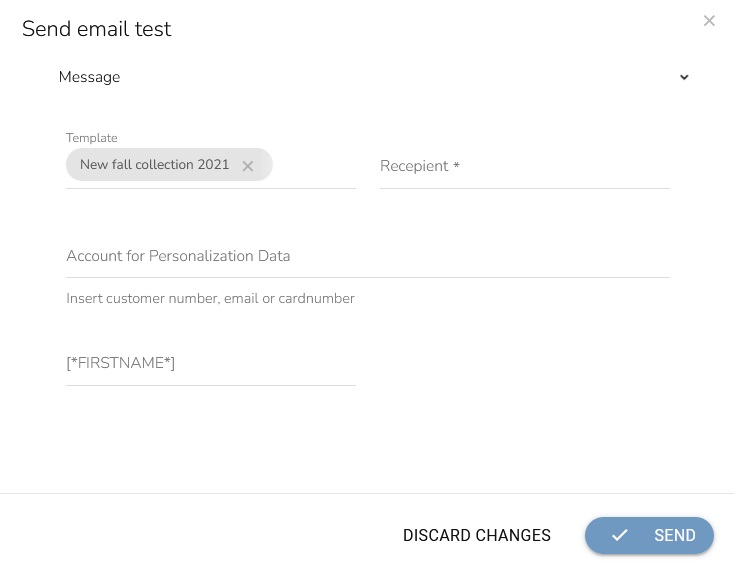Image resolution: width=734 pixels, height=563 pixels.
Task: Click the checkmark icon on Send button
Action: coord(620,536)
